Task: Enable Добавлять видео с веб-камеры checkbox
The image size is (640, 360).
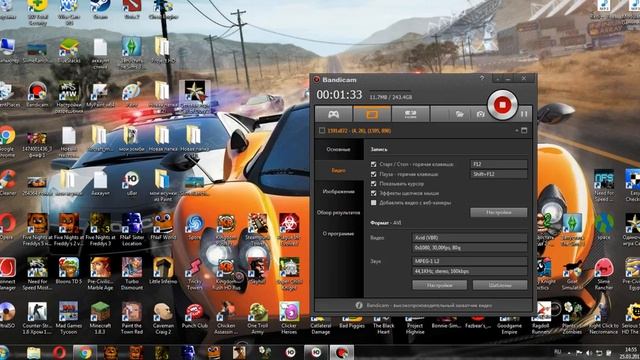Action: tap(373, 202)
